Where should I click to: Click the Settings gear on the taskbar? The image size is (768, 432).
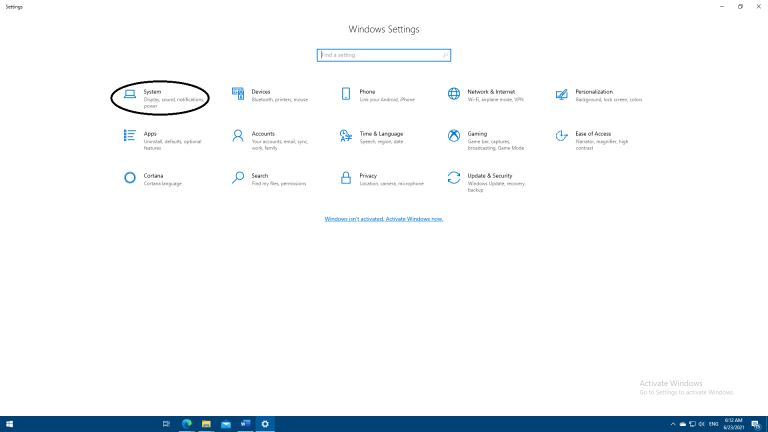pos(265,424)
